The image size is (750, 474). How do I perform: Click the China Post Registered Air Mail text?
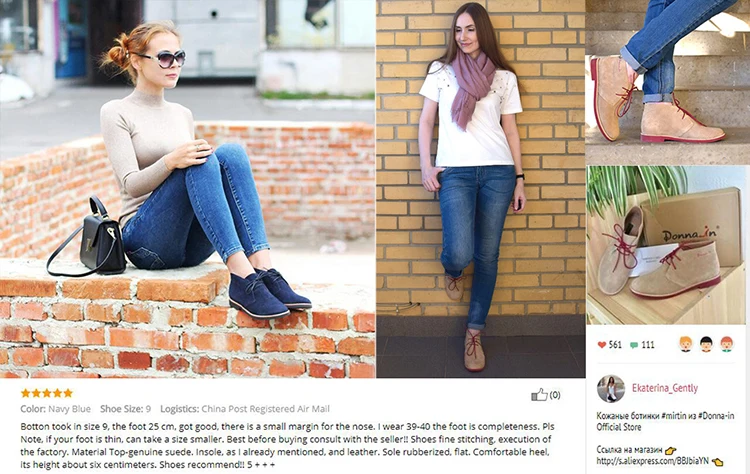(x=265, y=409)
